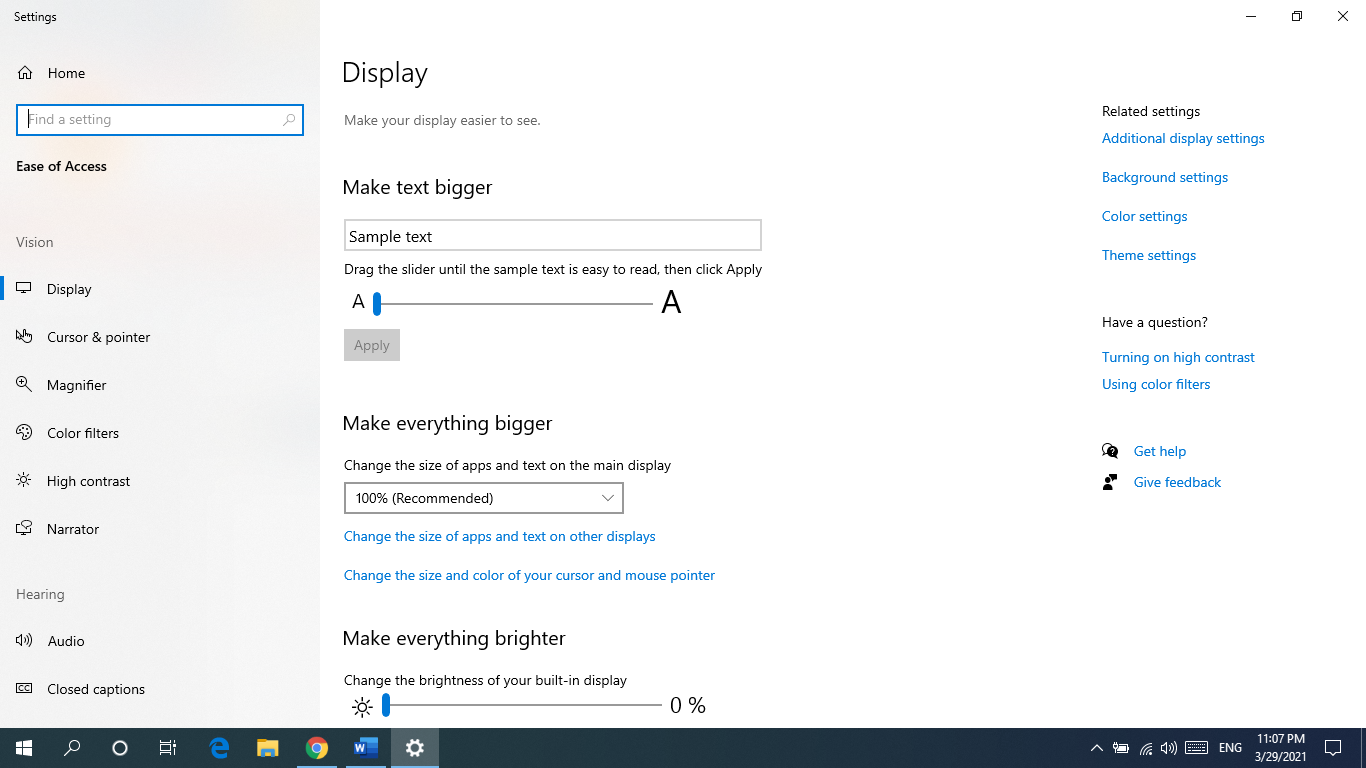Image resolution: width=1366 pixels, height=768 pixels.
Task: Click Turning on high contrast help link
Action: (x=1178, y=356)
